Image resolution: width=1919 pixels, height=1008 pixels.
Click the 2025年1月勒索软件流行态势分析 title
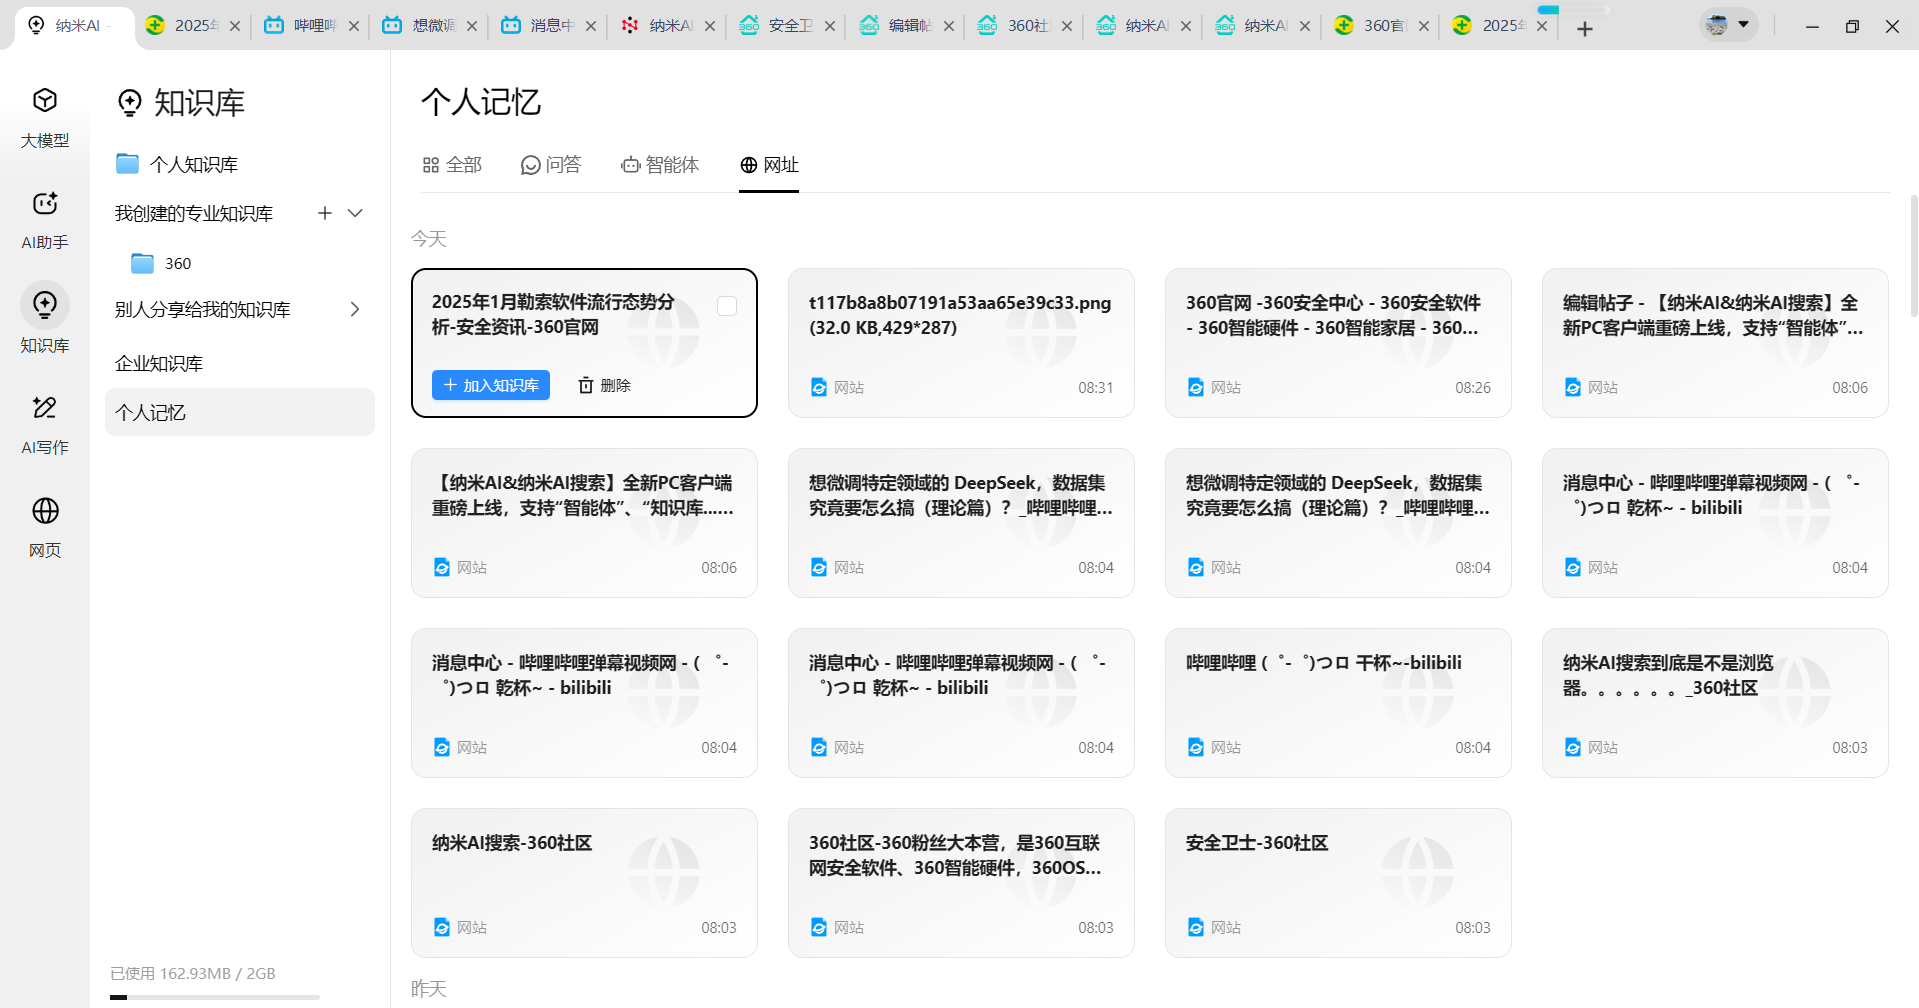click(x=553, y=314)
